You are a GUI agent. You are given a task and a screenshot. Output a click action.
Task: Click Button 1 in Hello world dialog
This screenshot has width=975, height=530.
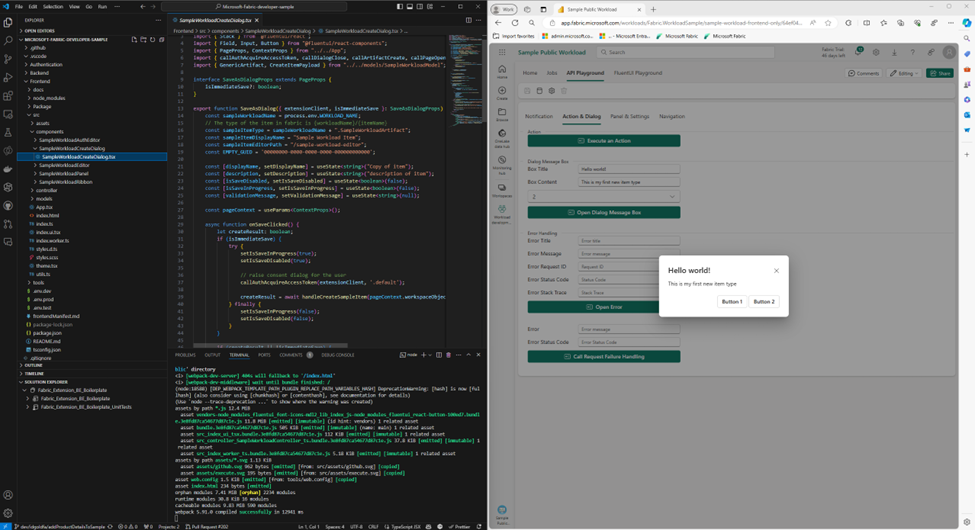(732, 302)
